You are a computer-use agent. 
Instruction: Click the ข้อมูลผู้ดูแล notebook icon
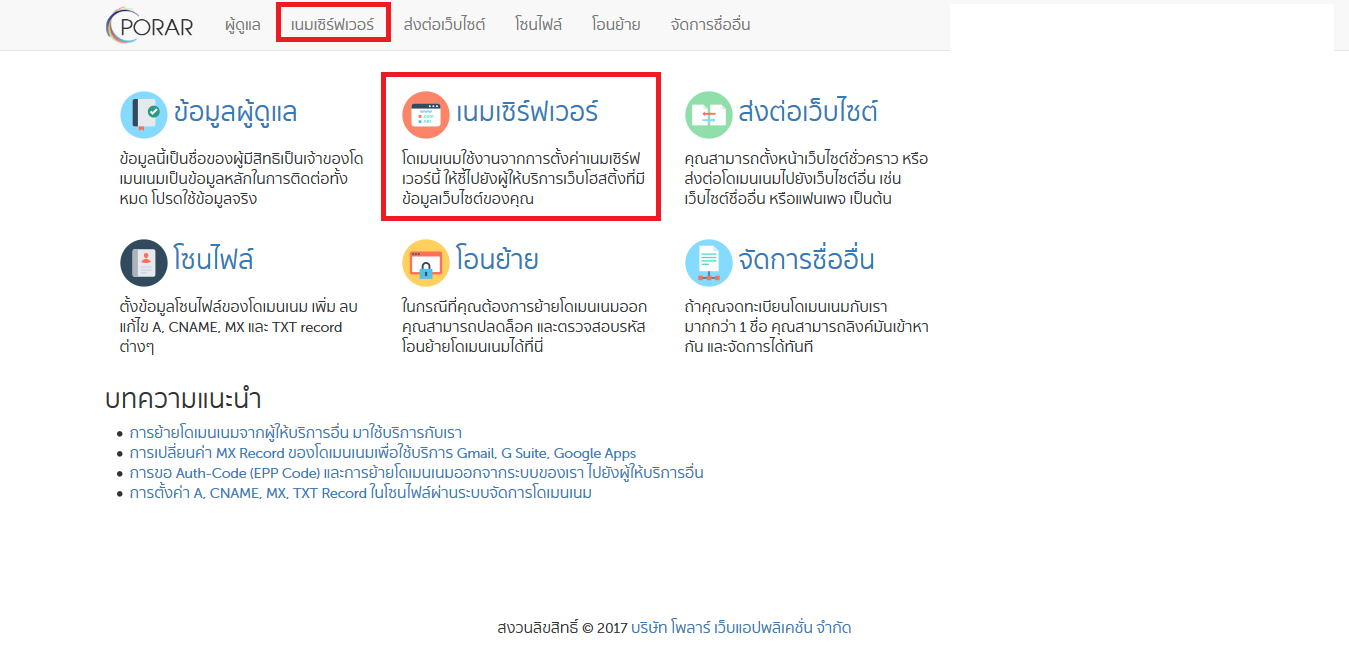[143, 114]
